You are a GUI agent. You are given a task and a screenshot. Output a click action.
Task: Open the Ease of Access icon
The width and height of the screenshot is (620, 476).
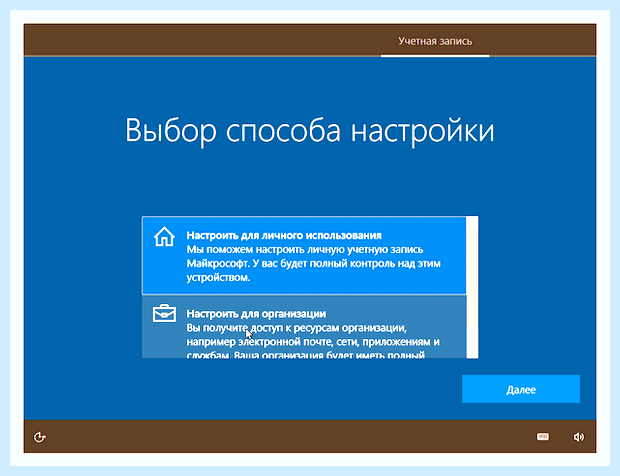(40, 437)
